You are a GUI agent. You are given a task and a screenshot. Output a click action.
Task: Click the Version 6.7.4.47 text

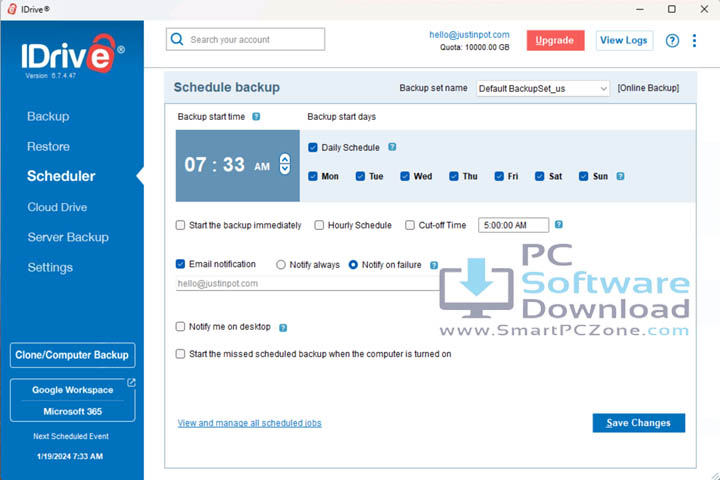coord(51,76)
